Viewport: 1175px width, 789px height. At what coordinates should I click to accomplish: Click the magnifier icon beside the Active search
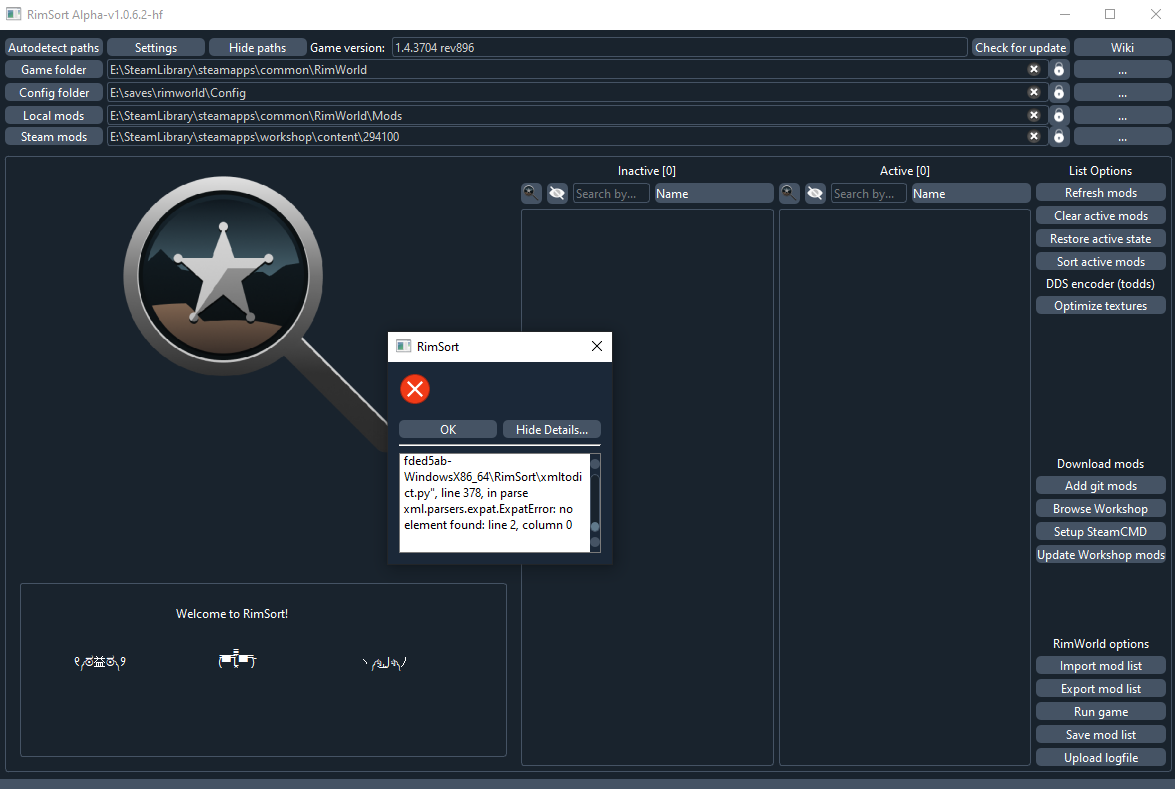tap(789, 192)
